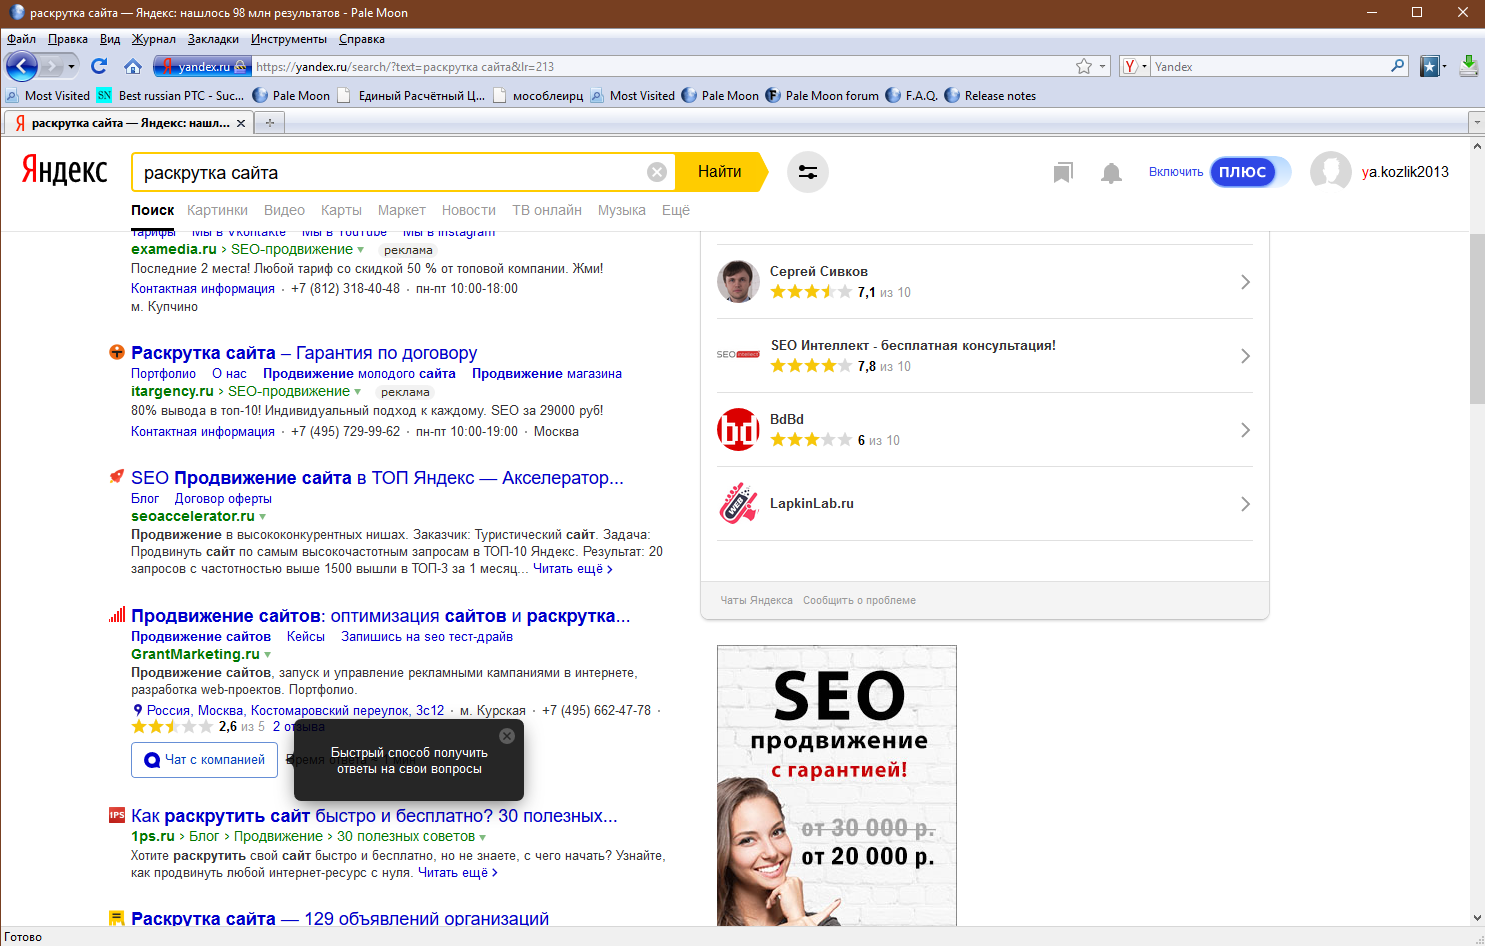This screenshot has width=1485, height=946.
Task: Click the Яндекс logo
Action: click(64, 170)
